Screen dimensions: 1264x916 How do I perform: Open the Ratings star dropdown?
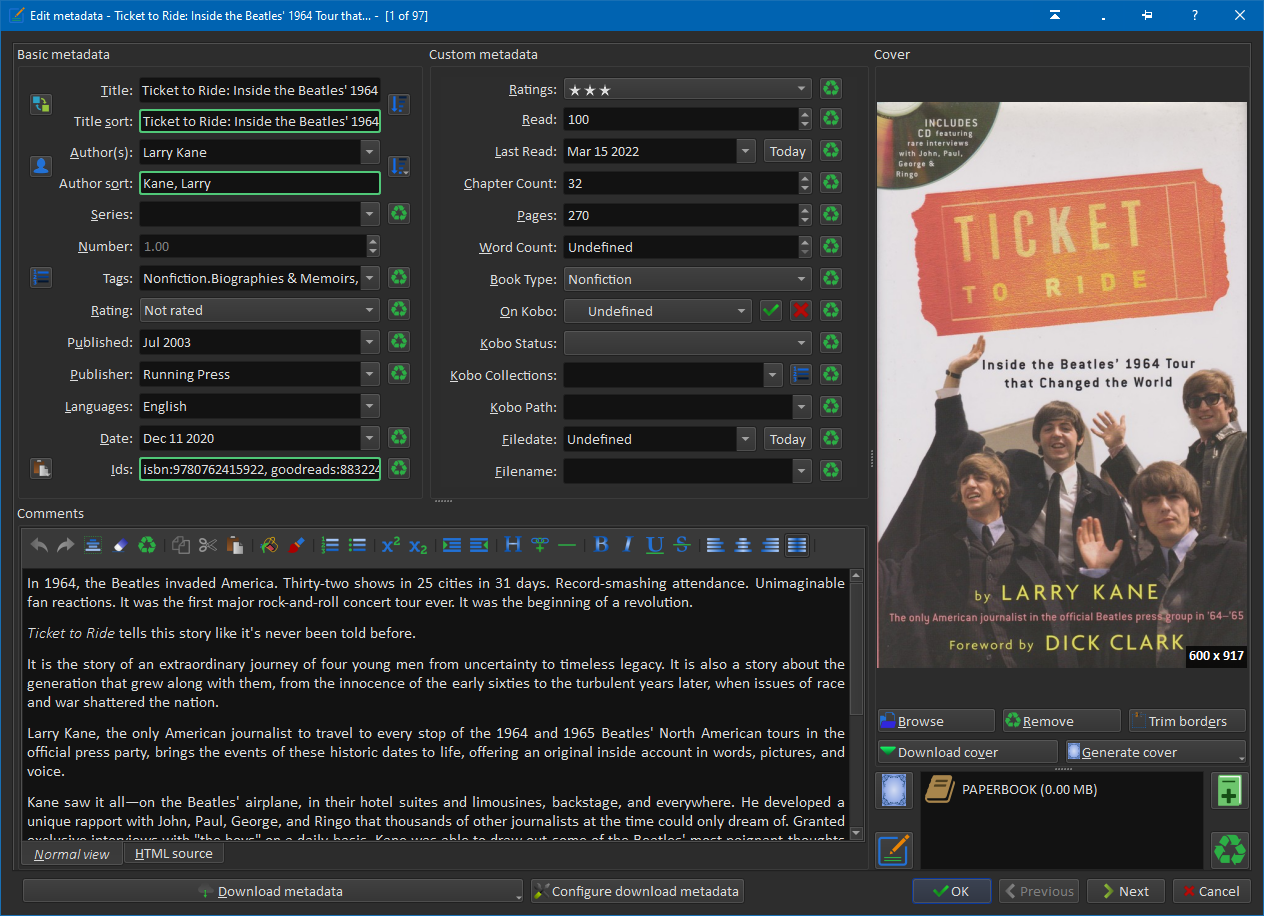click(x=801, y=89)
